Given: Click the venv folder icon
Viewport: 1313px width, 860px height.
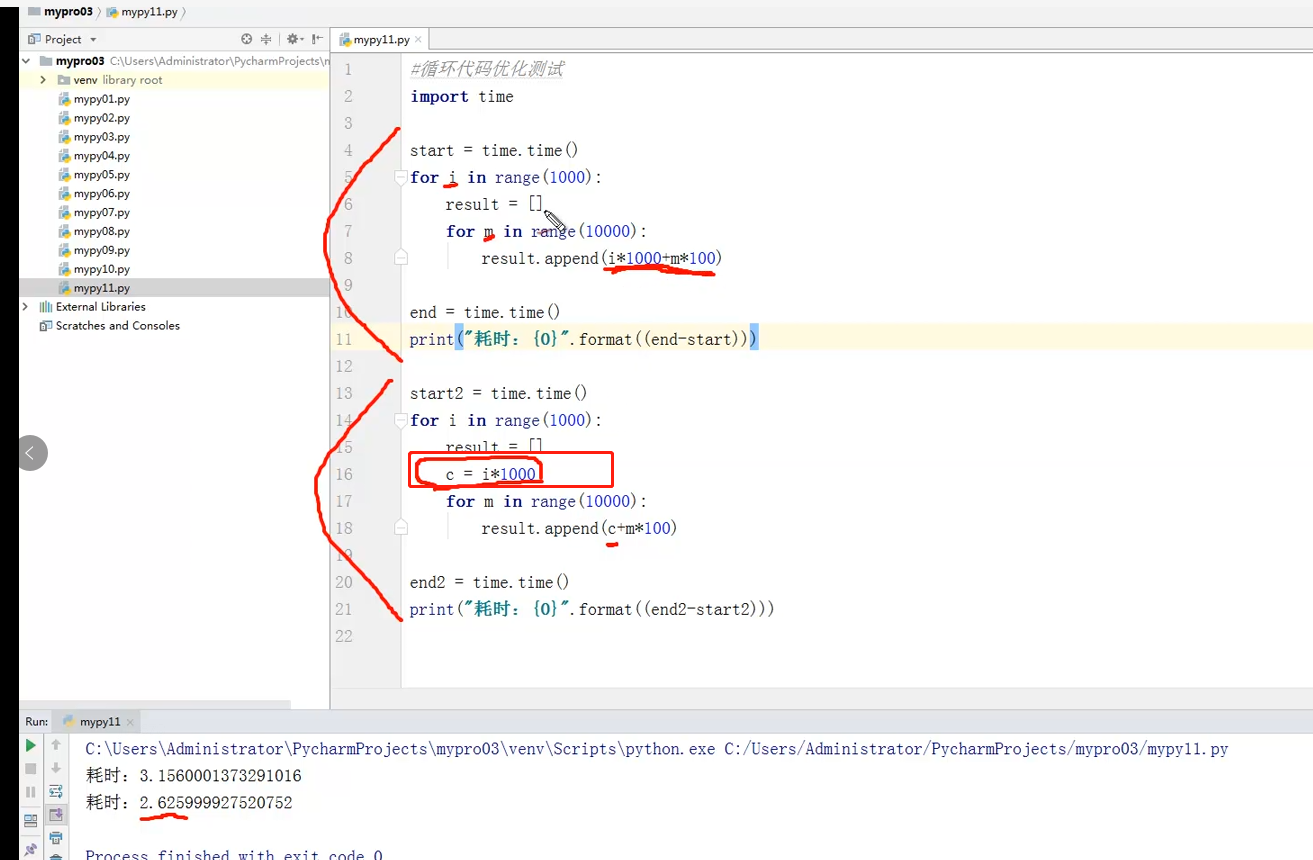Looking at the screenshot, I should pos(64,80).
